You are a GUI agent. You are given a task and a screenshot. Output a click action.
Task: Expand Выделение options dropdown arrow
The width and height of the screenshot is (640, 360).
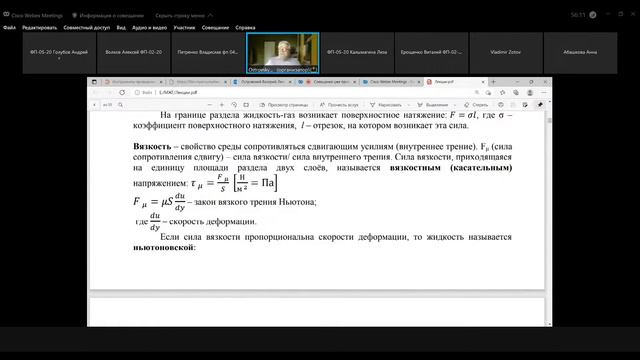(455, 105)
